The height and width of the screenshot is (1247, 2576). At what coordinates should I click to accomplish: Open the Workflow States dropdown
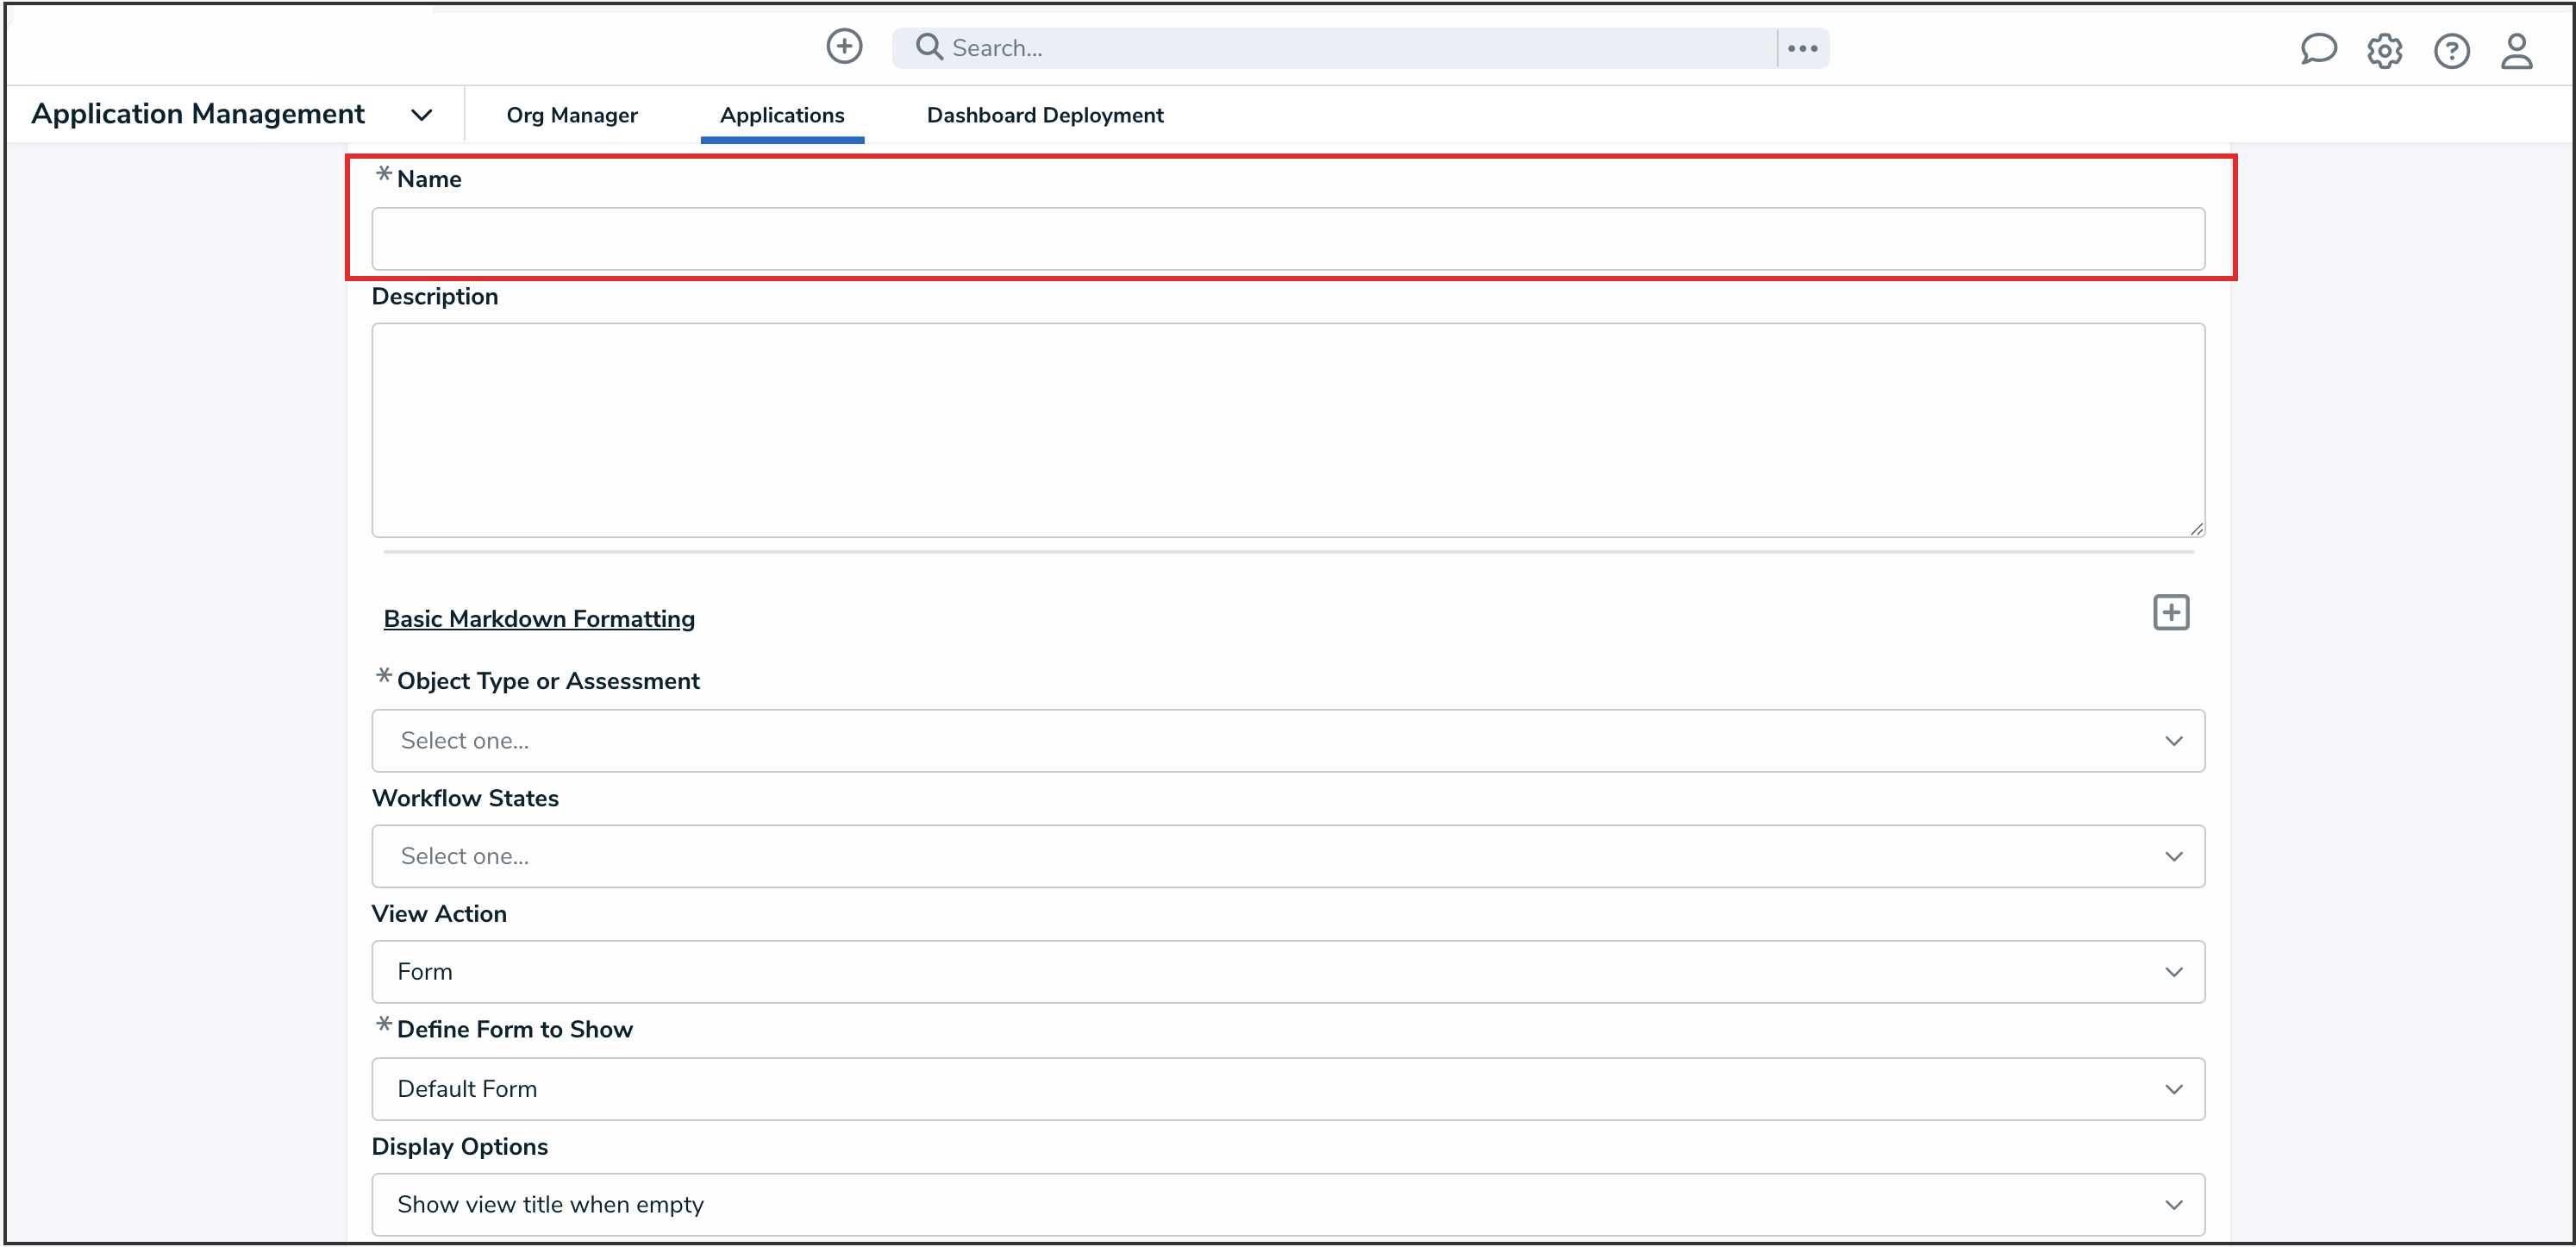click(x=1287, y=856)
